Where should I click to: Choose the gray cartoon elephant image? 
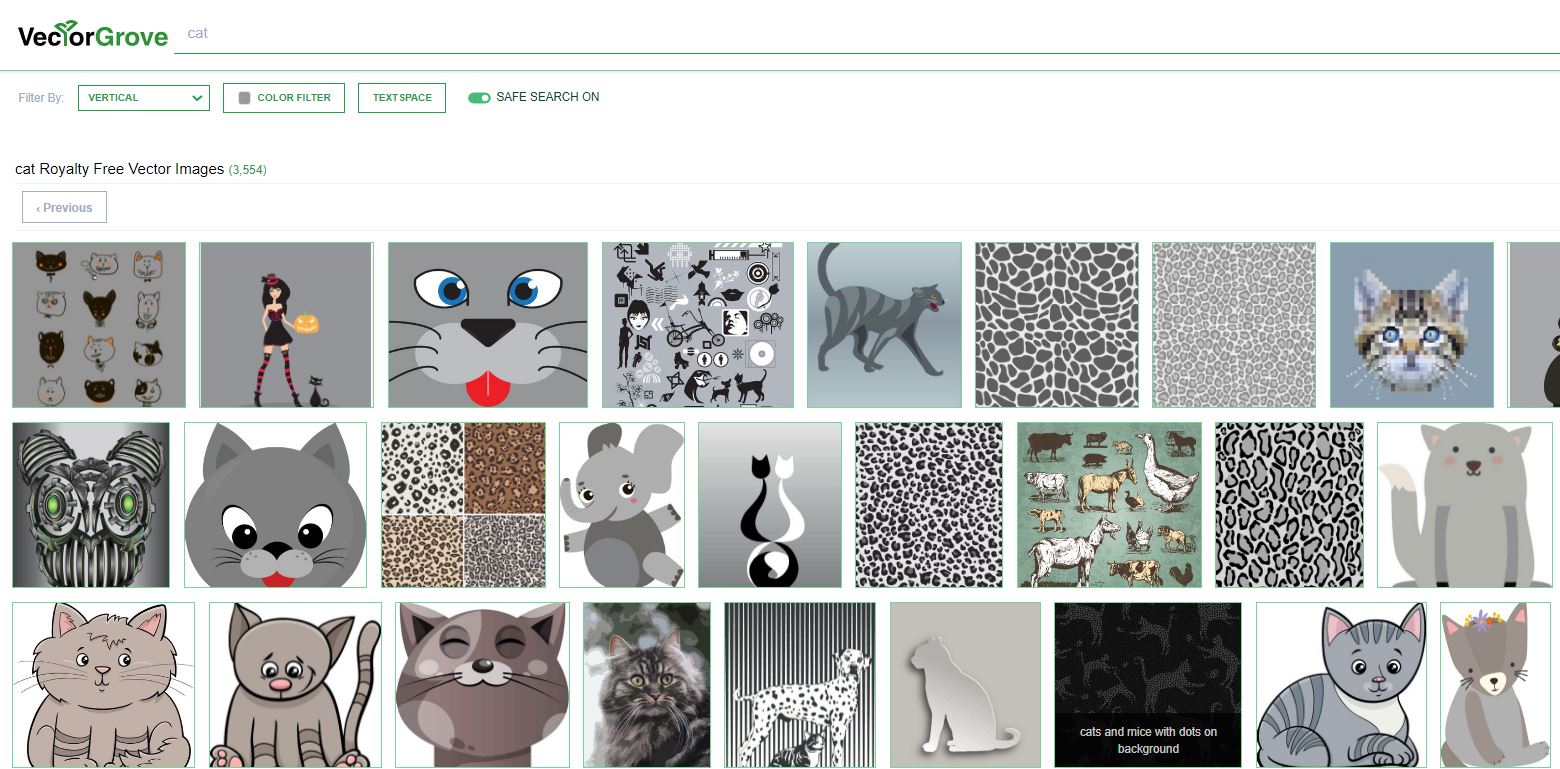point(621,505)
